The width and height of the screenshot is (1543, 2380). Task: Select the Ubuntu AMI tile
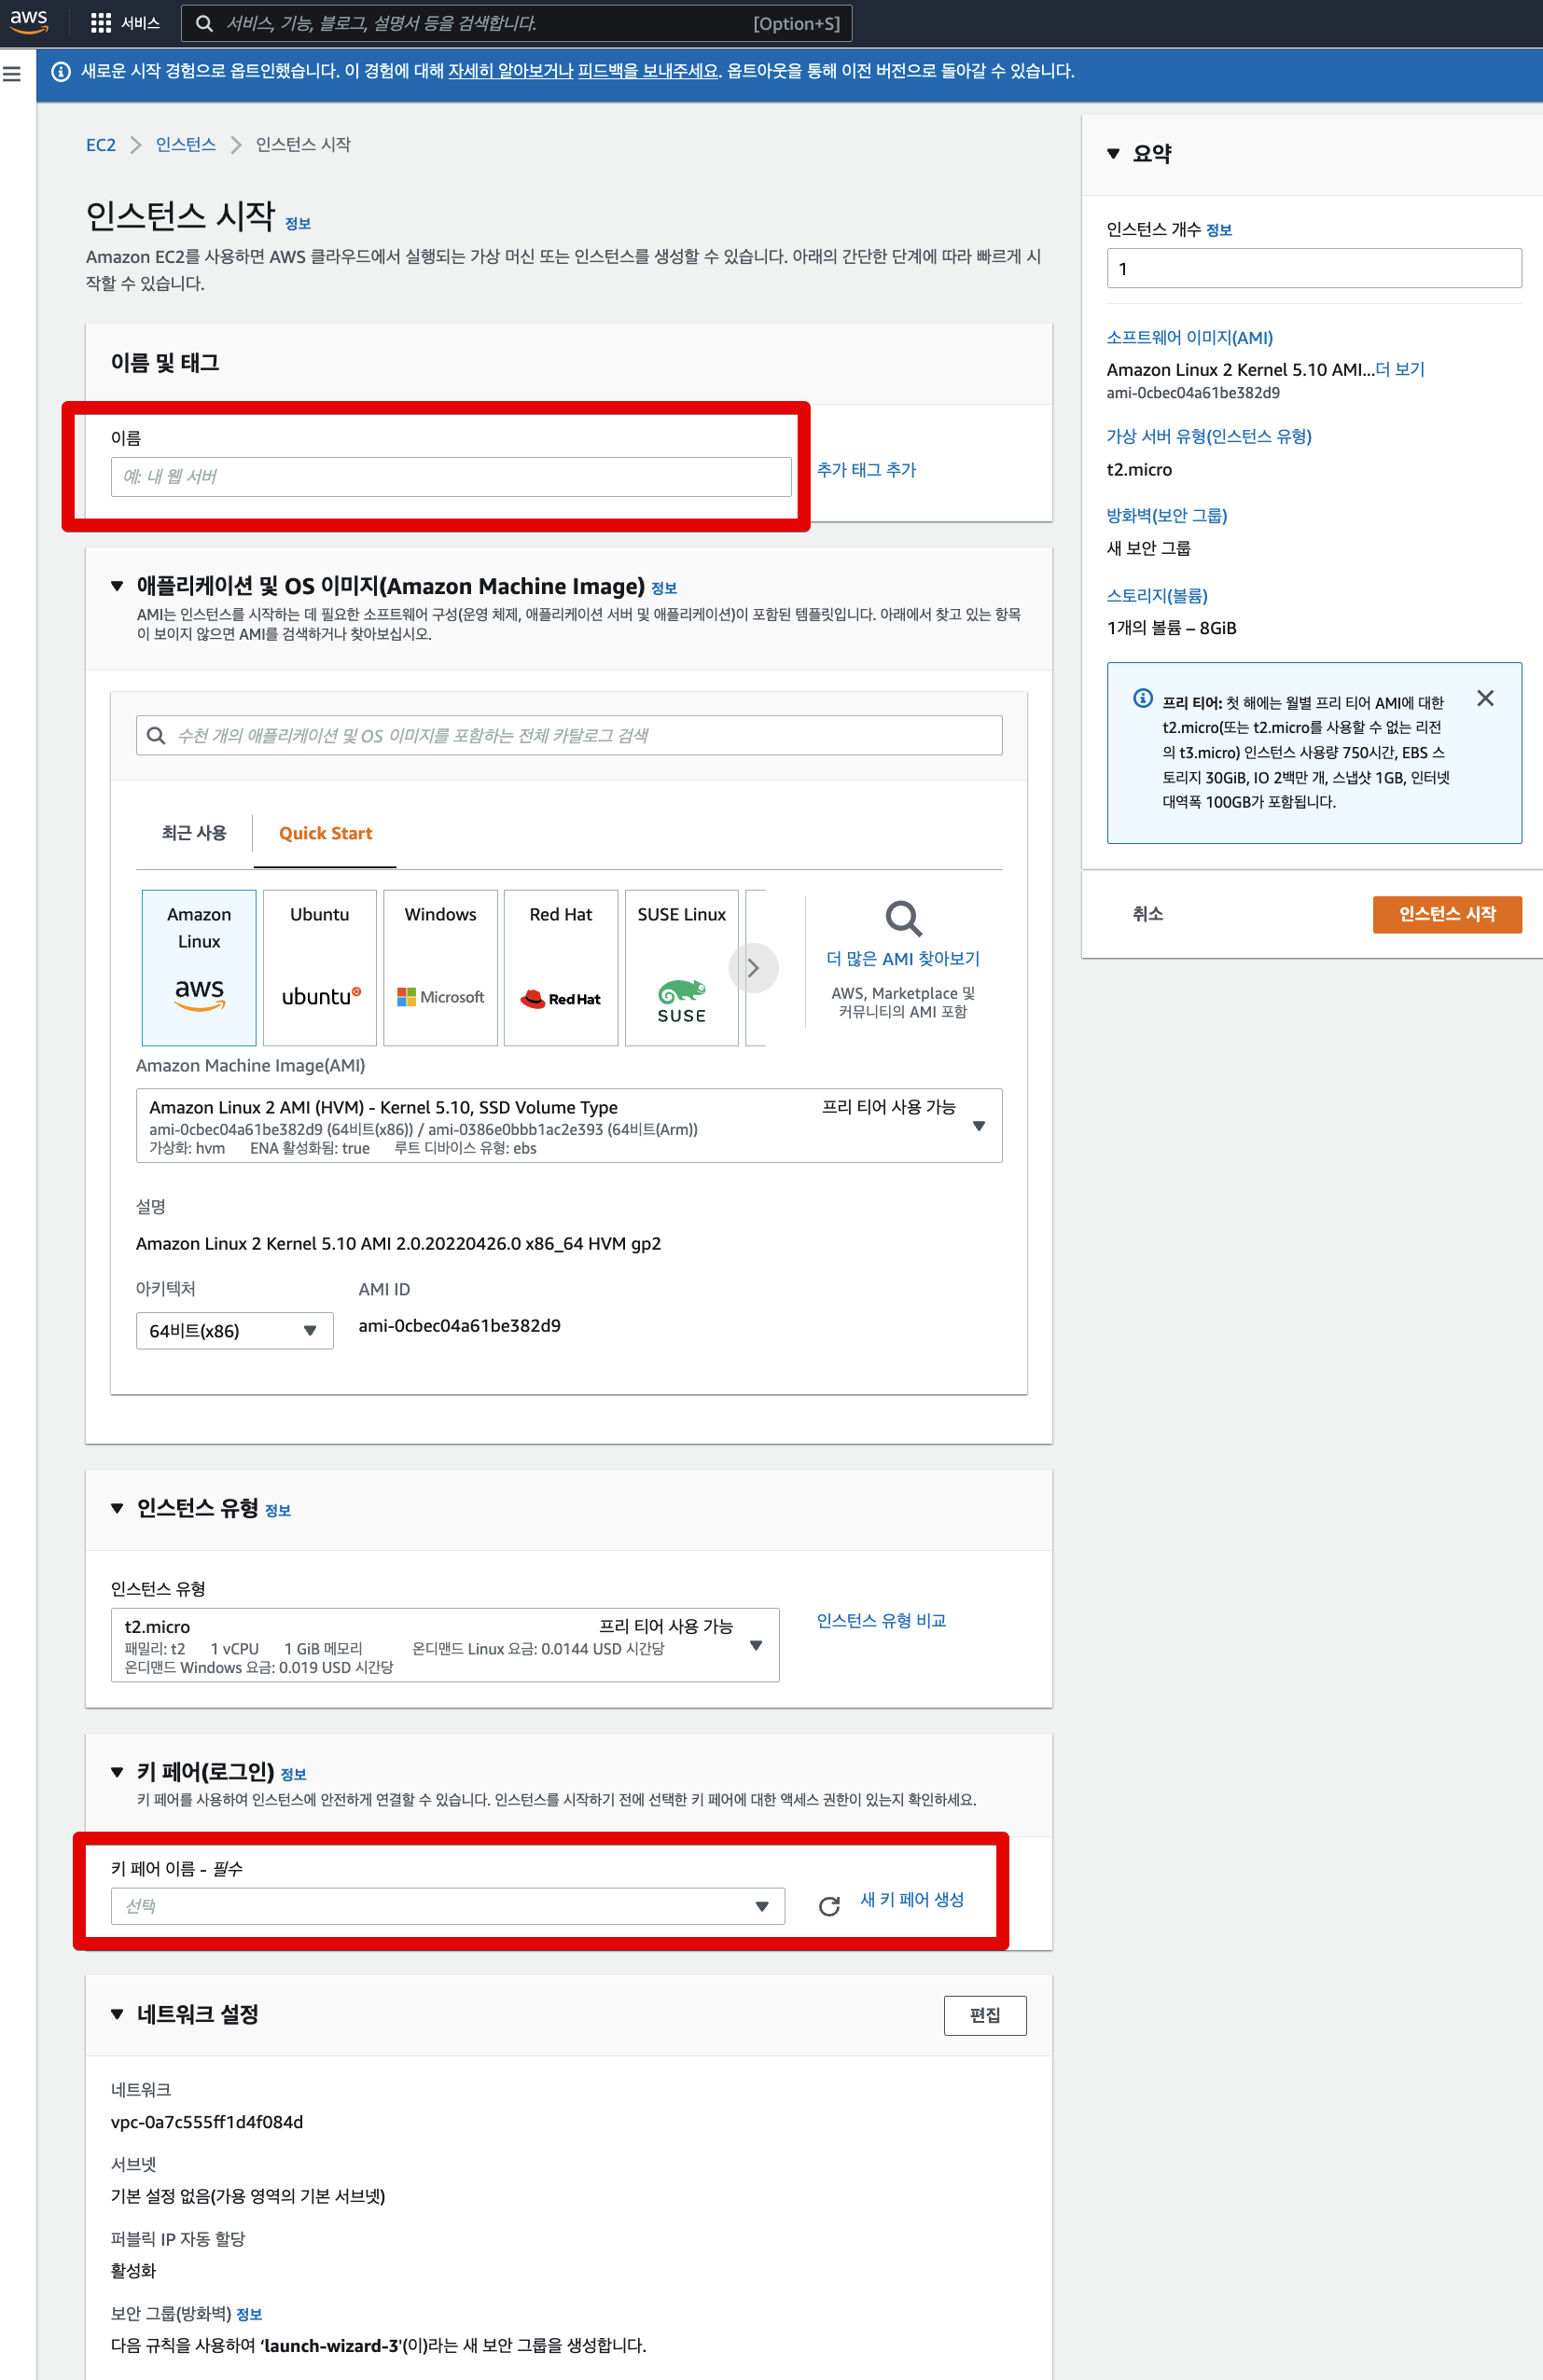[320, 967]
